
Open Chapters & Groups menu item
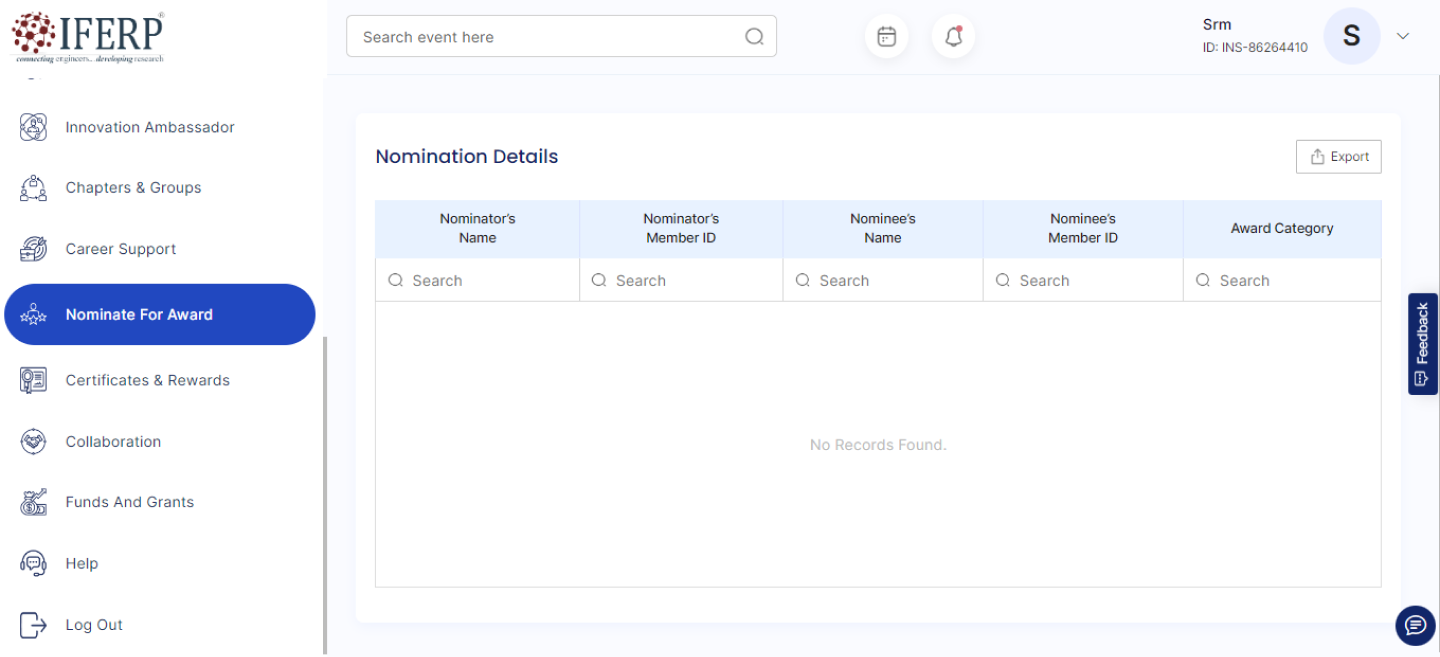tap(133, 188)
